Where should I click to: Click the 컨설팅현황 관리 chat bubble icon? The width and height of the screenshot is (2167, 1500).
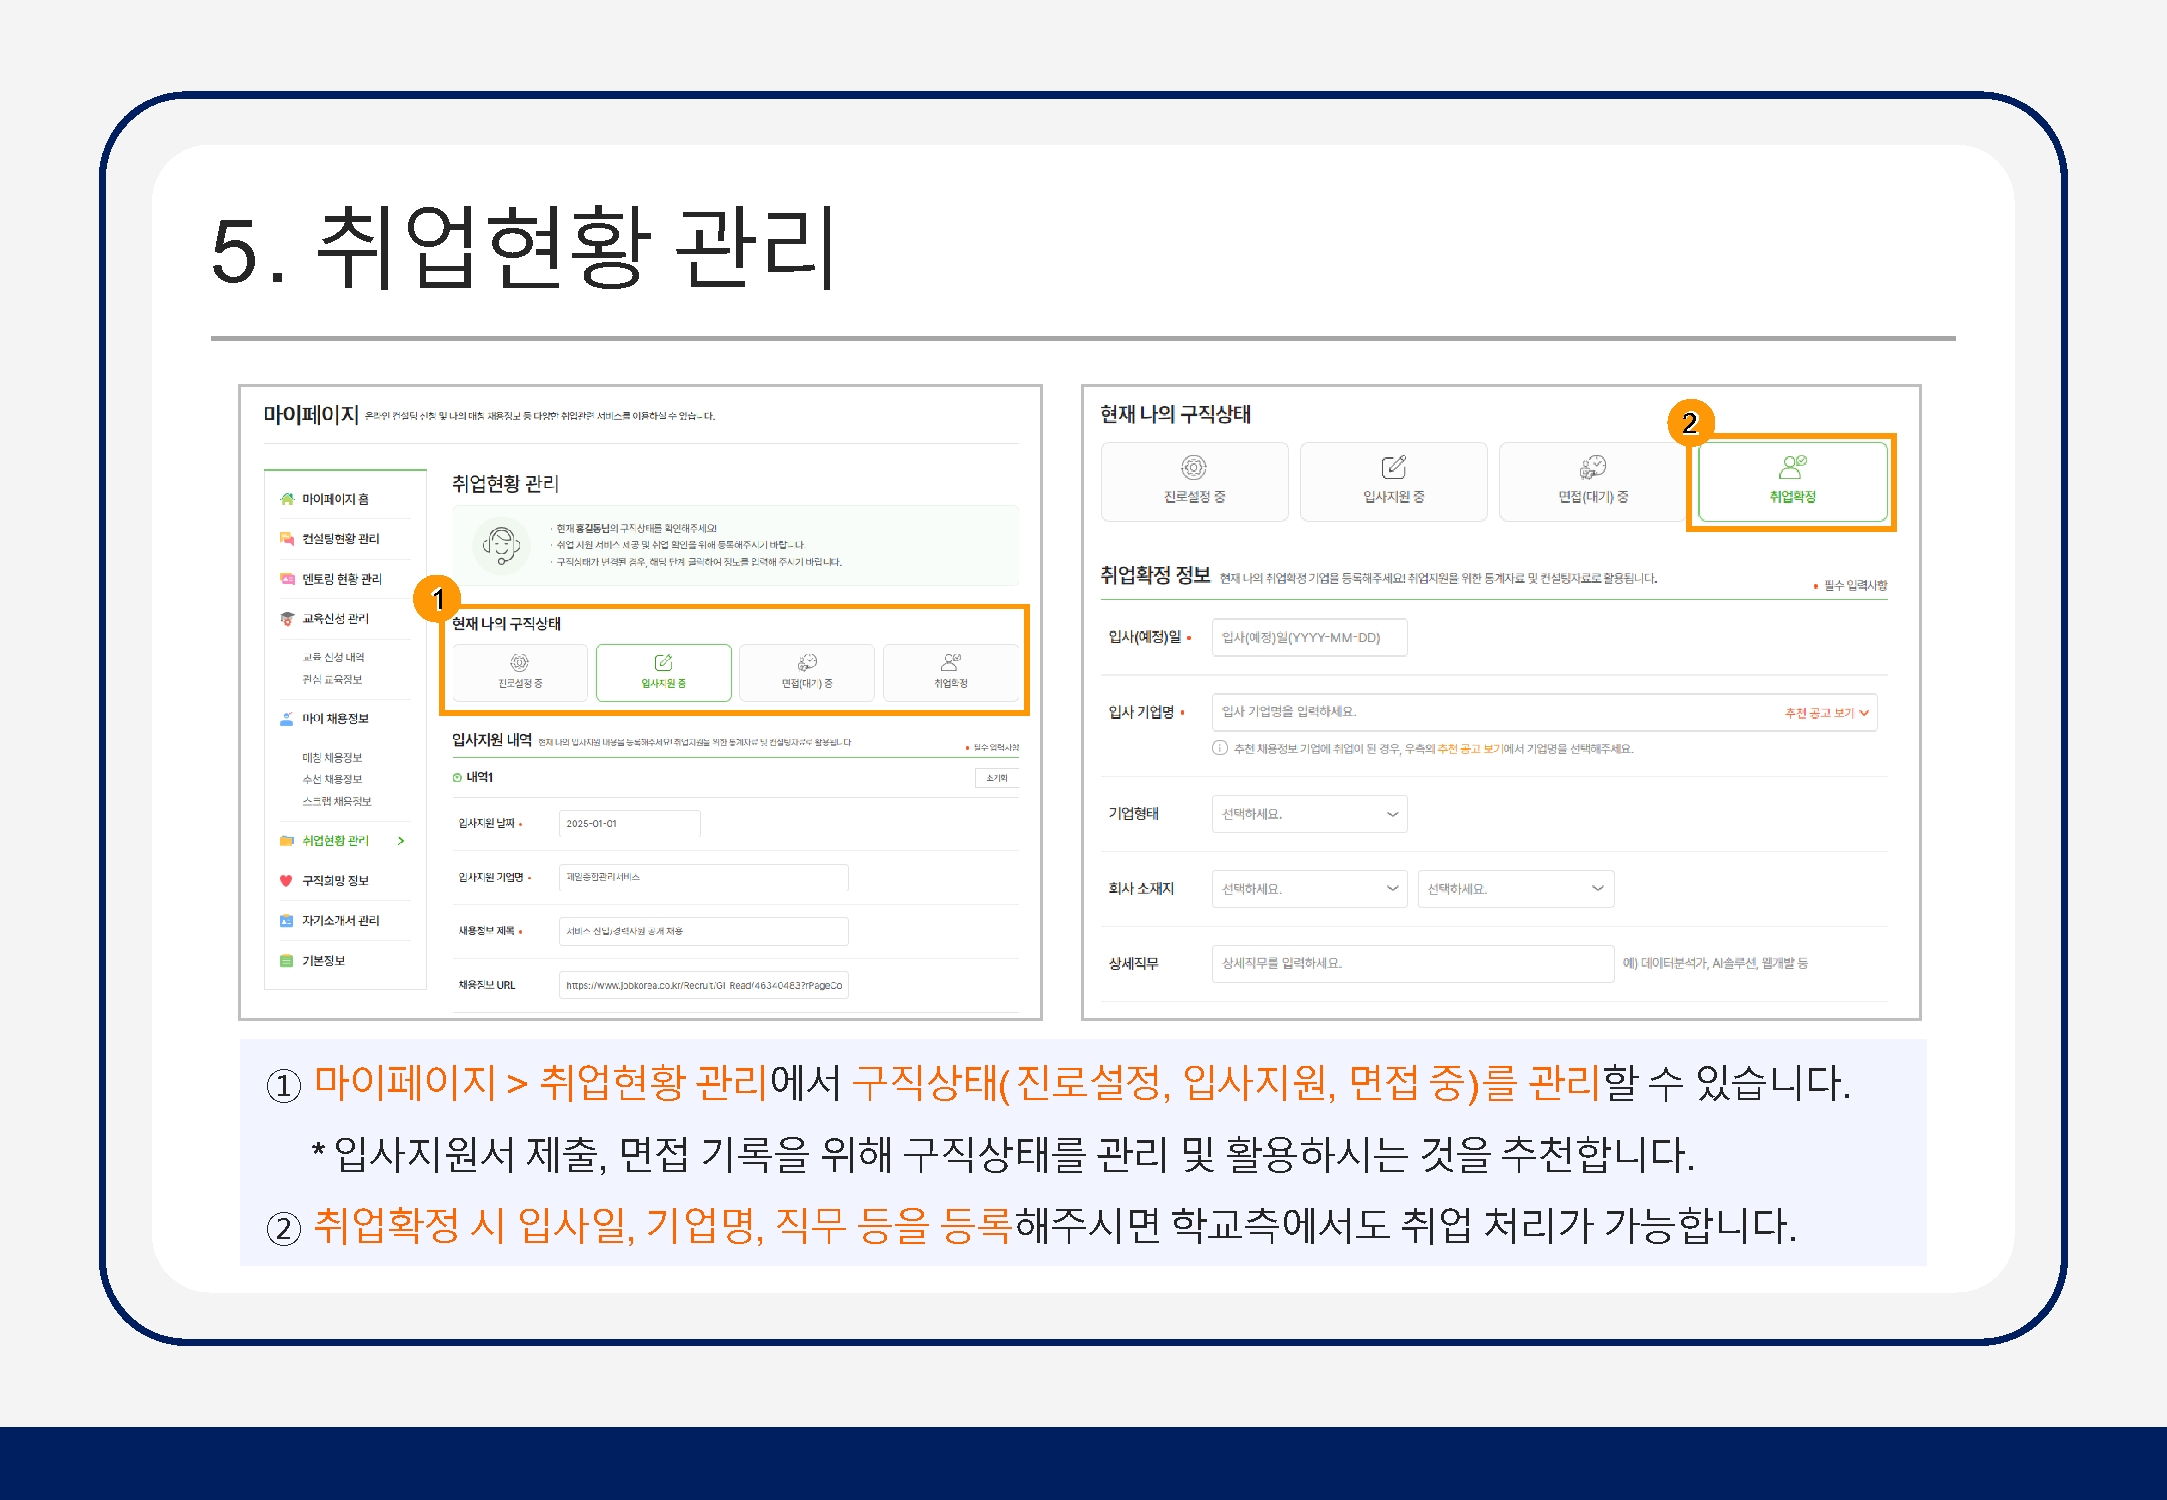coord(287,539)
